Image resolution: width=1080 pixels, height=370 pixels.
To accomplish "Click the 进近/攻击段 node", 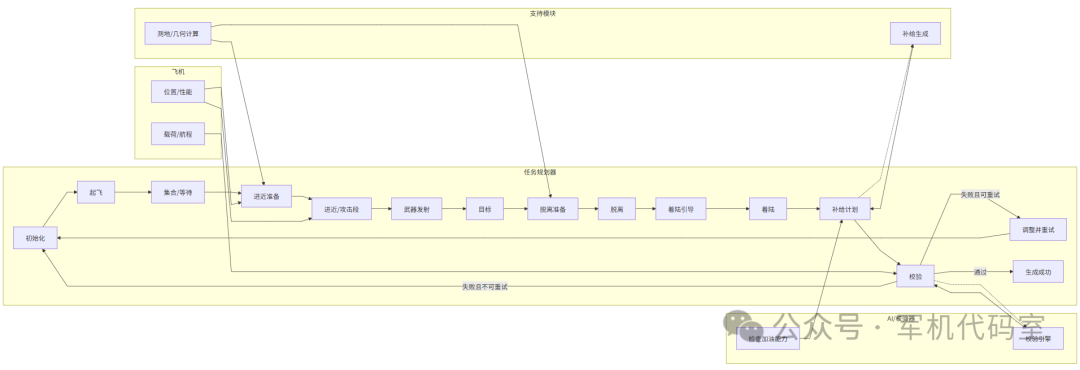I will click(342, 209).
